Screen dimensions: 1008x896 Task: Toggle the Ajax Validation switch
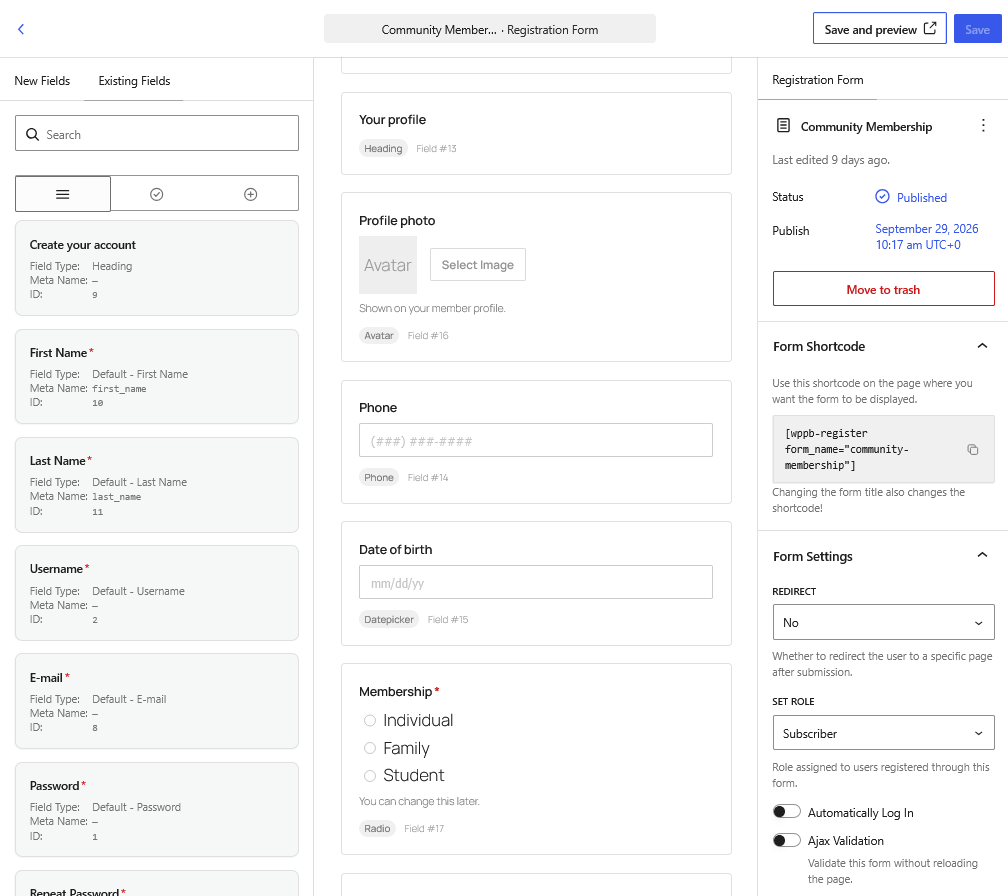point(786,840)
